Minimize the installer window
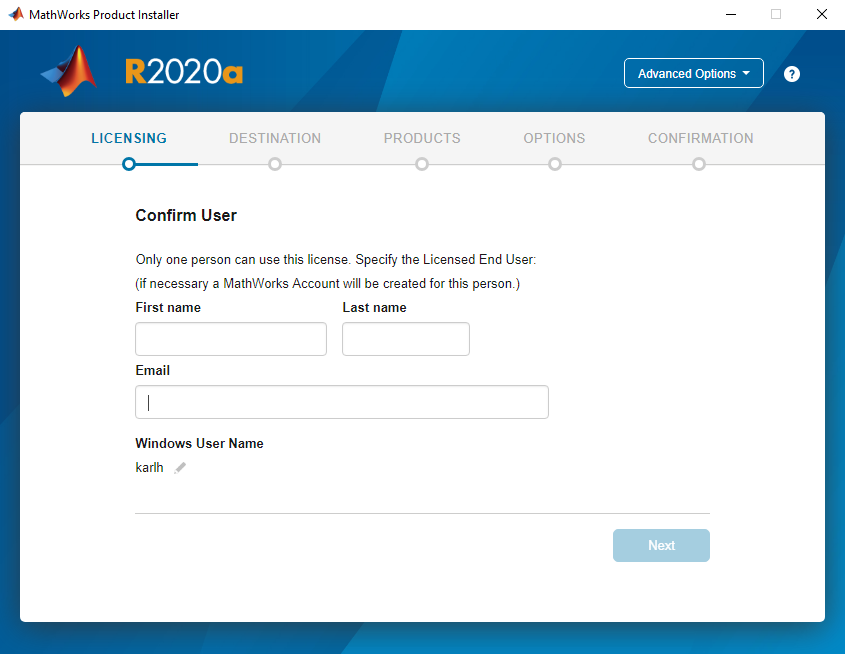This screenshot has width=845, height=654. pyautogui.click(x=731, y=15)
